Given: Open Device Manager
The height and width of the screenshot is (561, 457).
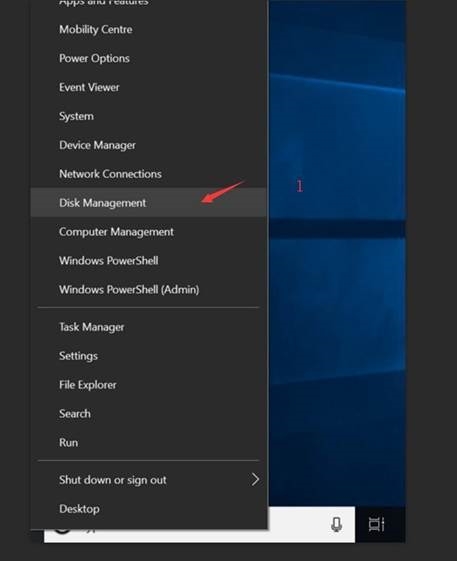Looking at the screenshot, I should tap(149, 145).
